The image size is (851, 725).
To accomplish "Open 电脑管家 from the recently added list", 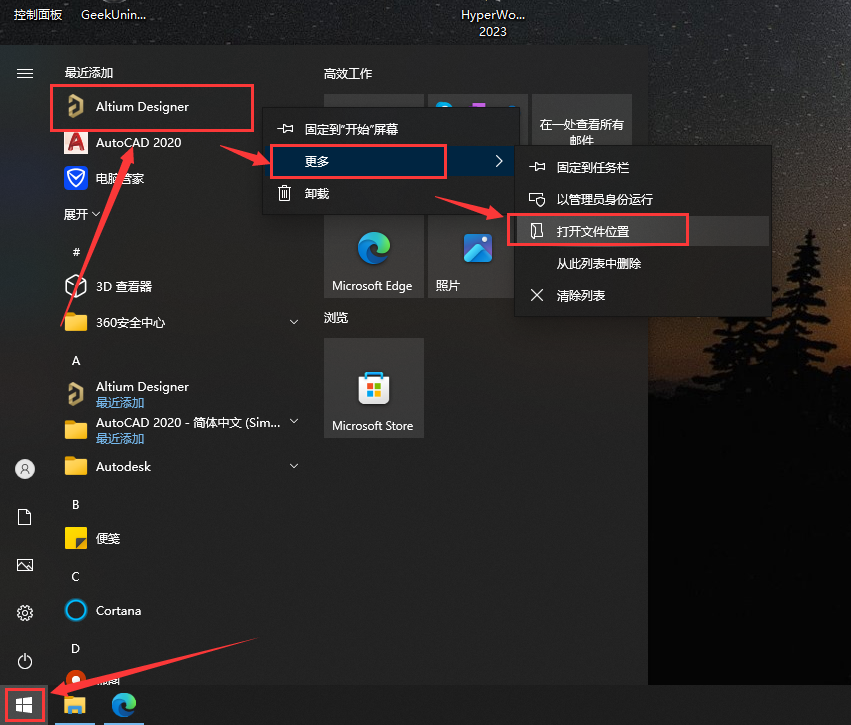I will point(104,179).
